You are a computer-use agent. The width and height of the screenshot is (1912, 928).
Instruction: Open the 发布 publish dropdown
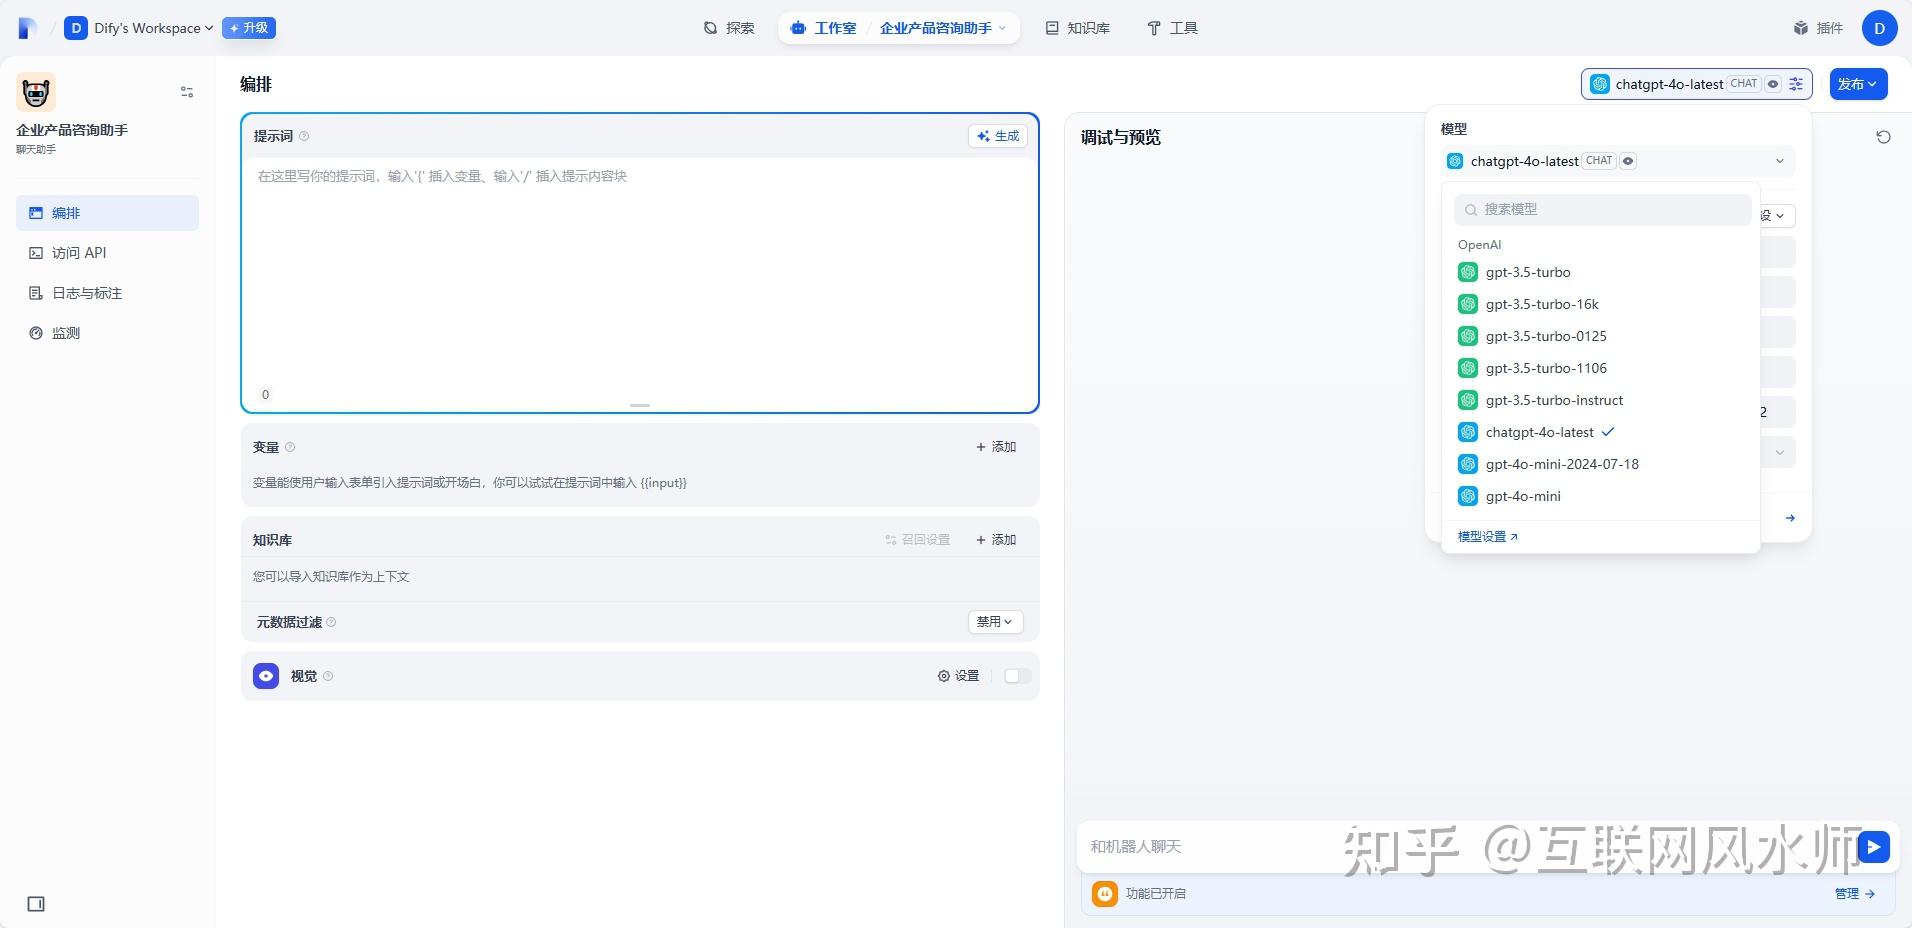[x=1858, y=84]
